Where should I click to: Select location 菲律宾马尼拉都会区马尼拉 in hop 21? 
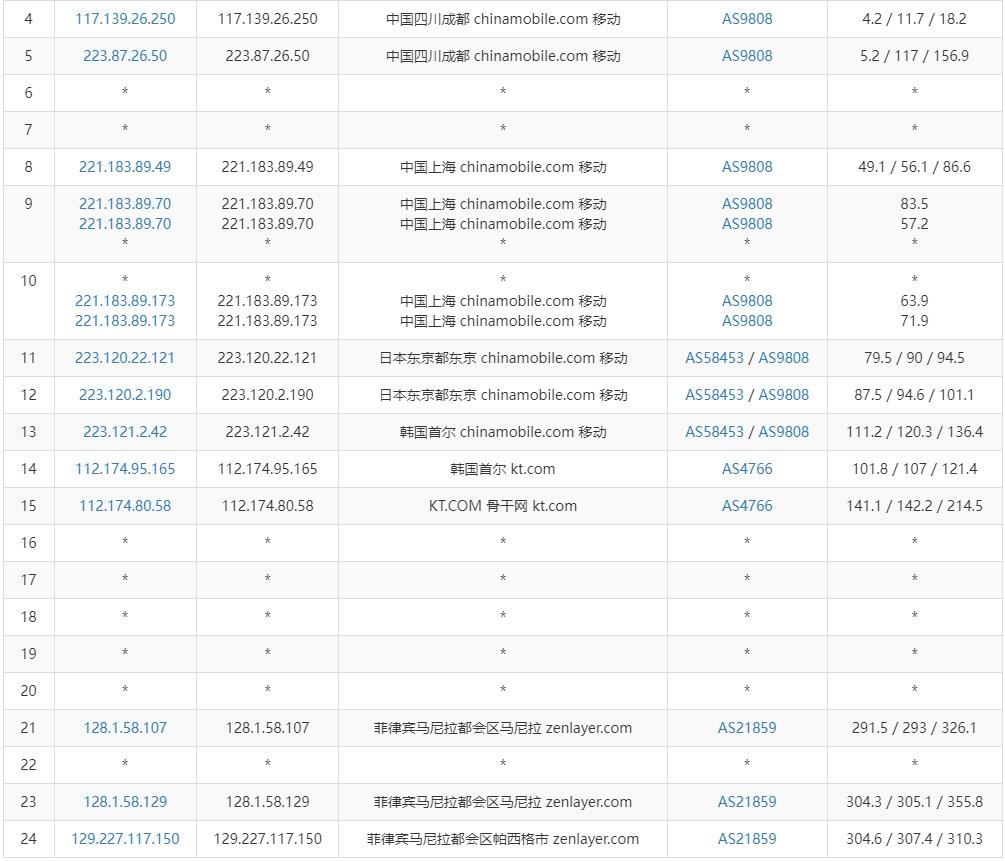tap(458, 728)
